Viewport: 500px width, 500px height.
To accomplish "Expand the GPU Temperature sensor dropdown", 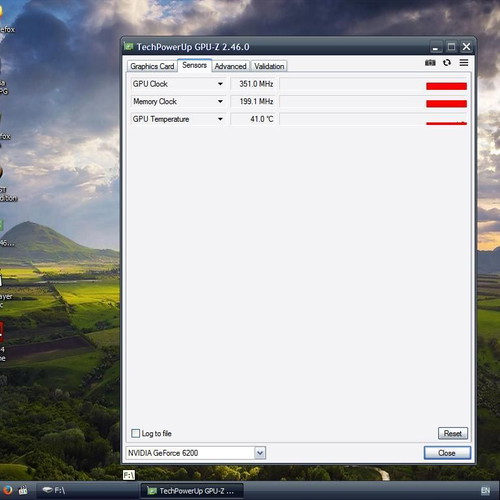I will (x=220, y=119).
